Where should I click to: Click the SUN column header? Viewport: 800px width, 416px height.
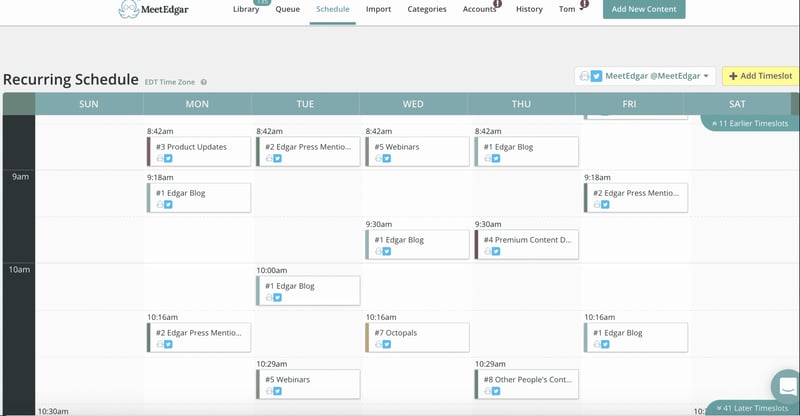click(89, 104)
